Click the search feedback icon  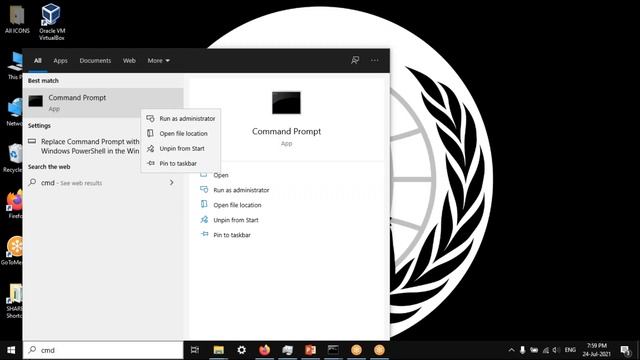[355, 60]
